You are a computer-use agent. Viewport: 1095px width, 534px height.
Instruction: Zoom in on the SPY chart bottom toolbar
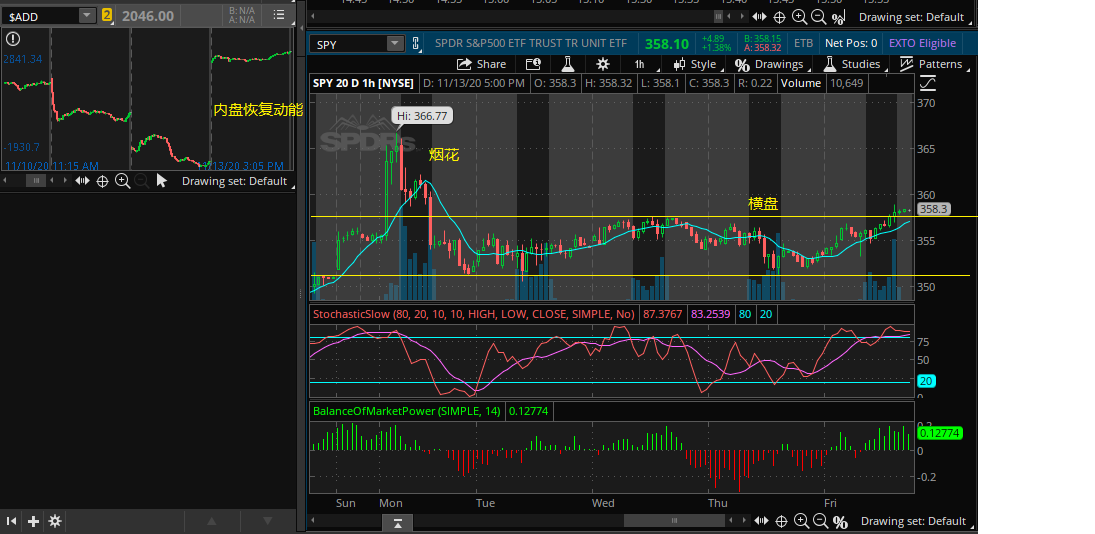coord(800,521)
